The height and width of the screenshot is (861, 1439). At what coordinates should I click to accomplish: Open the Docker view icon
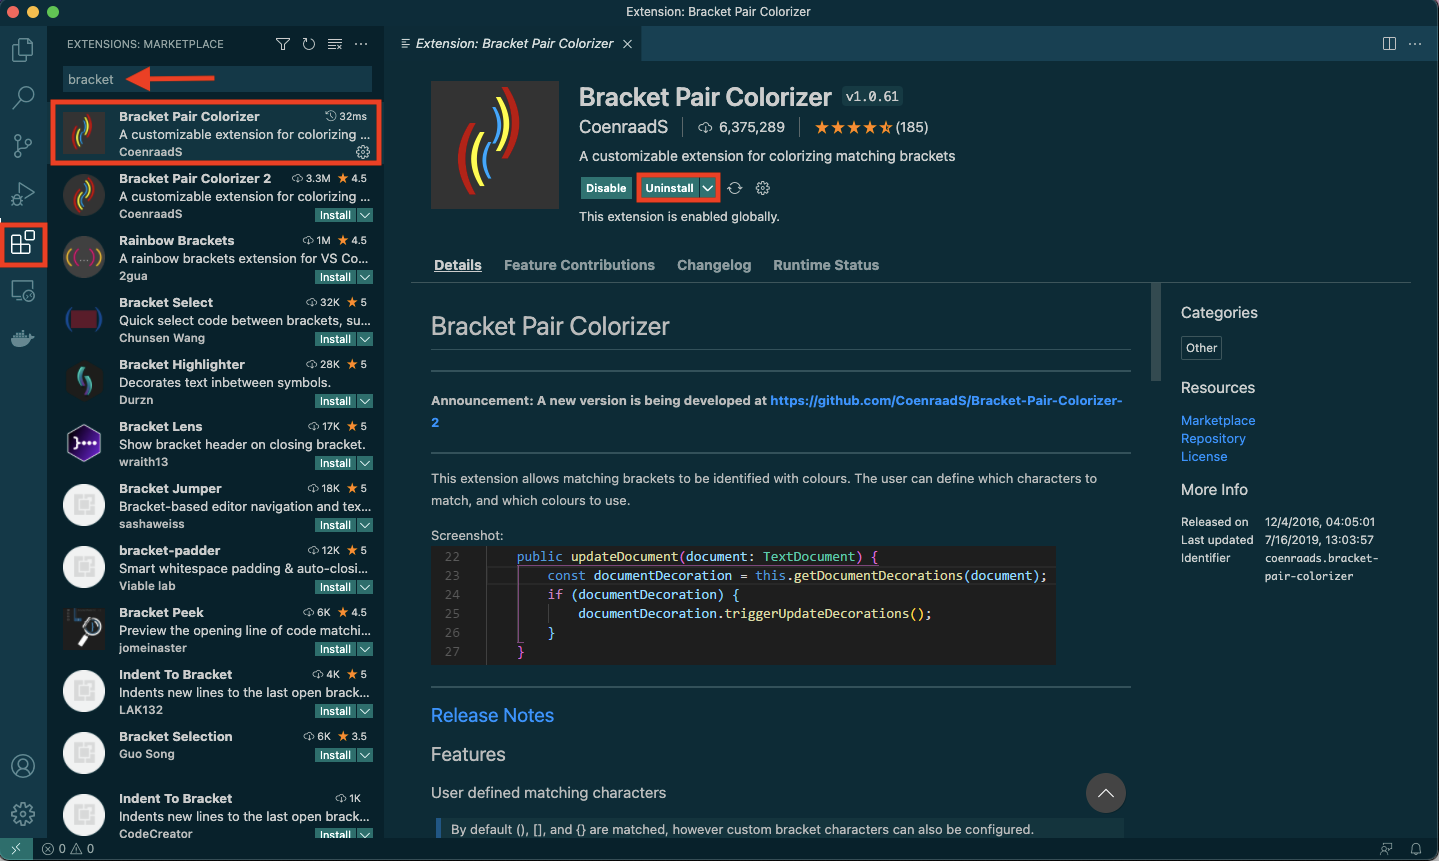tap(23, 339)
